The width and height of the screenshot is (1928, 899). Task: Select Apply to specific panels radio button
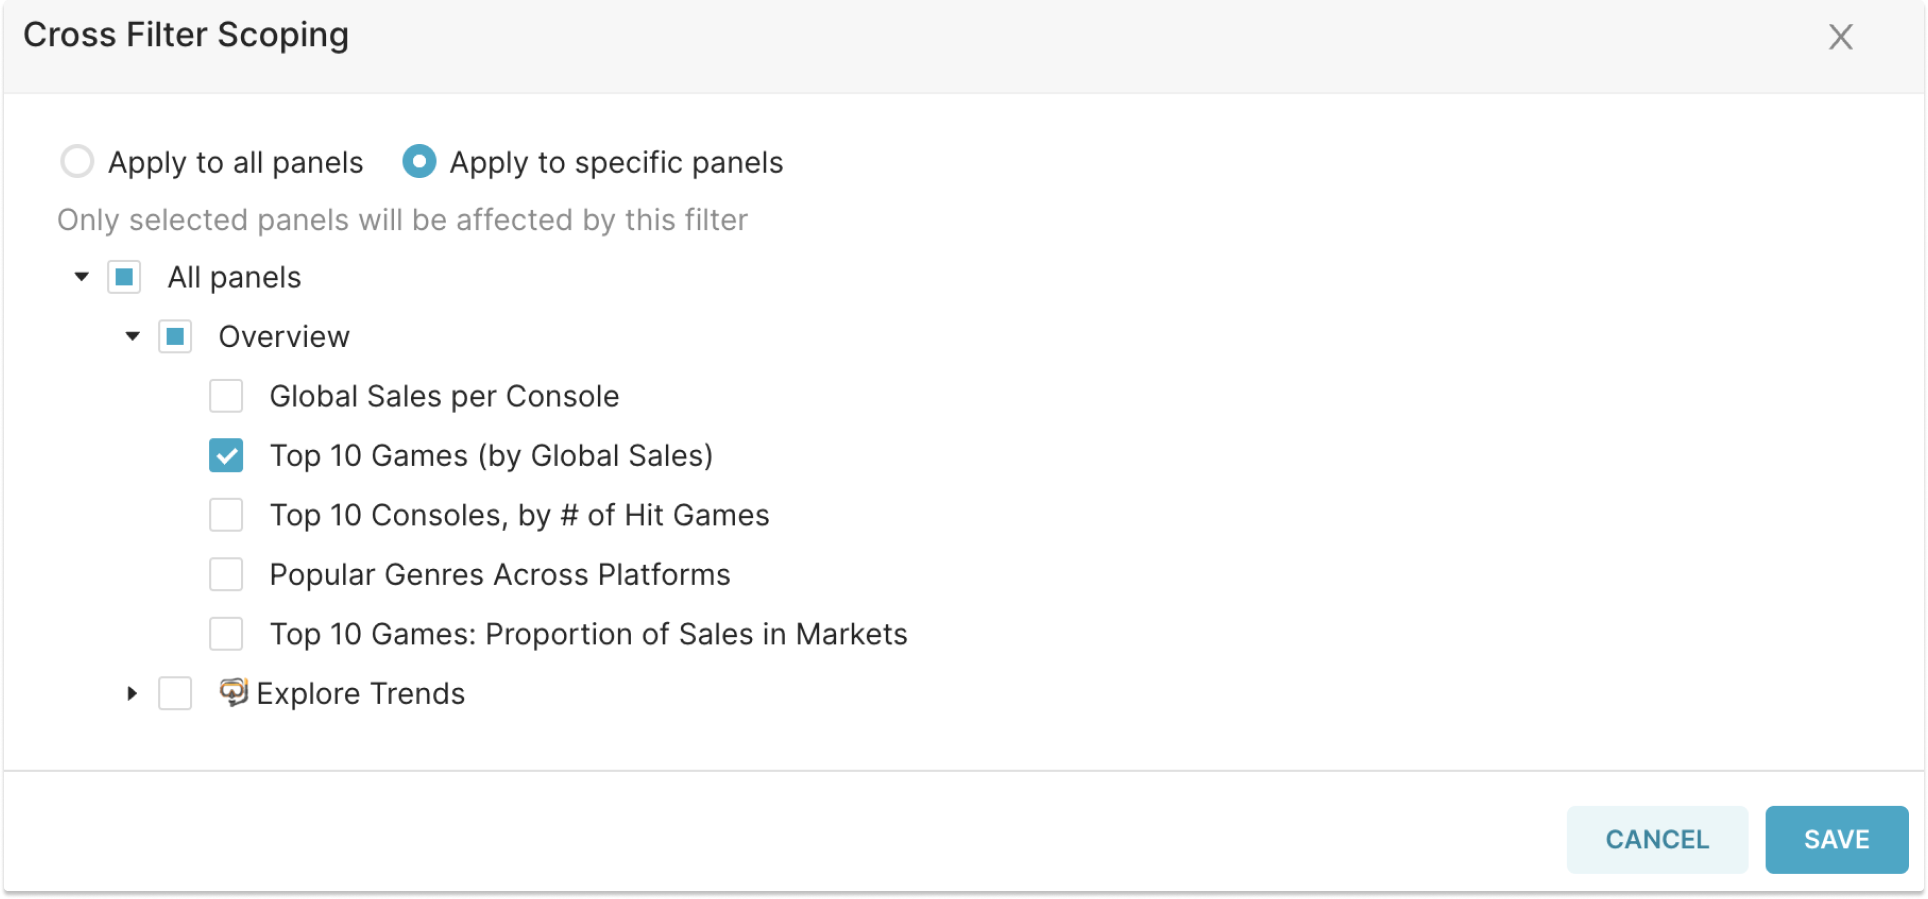(x=419, y=162)
